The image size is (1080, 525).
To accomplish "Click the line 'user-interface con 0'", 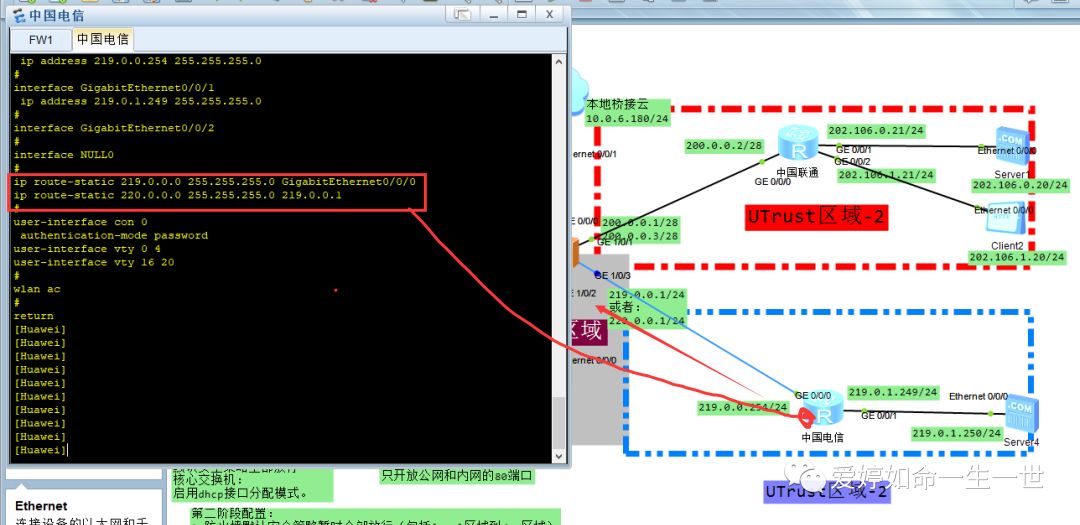I will point(80,222).
